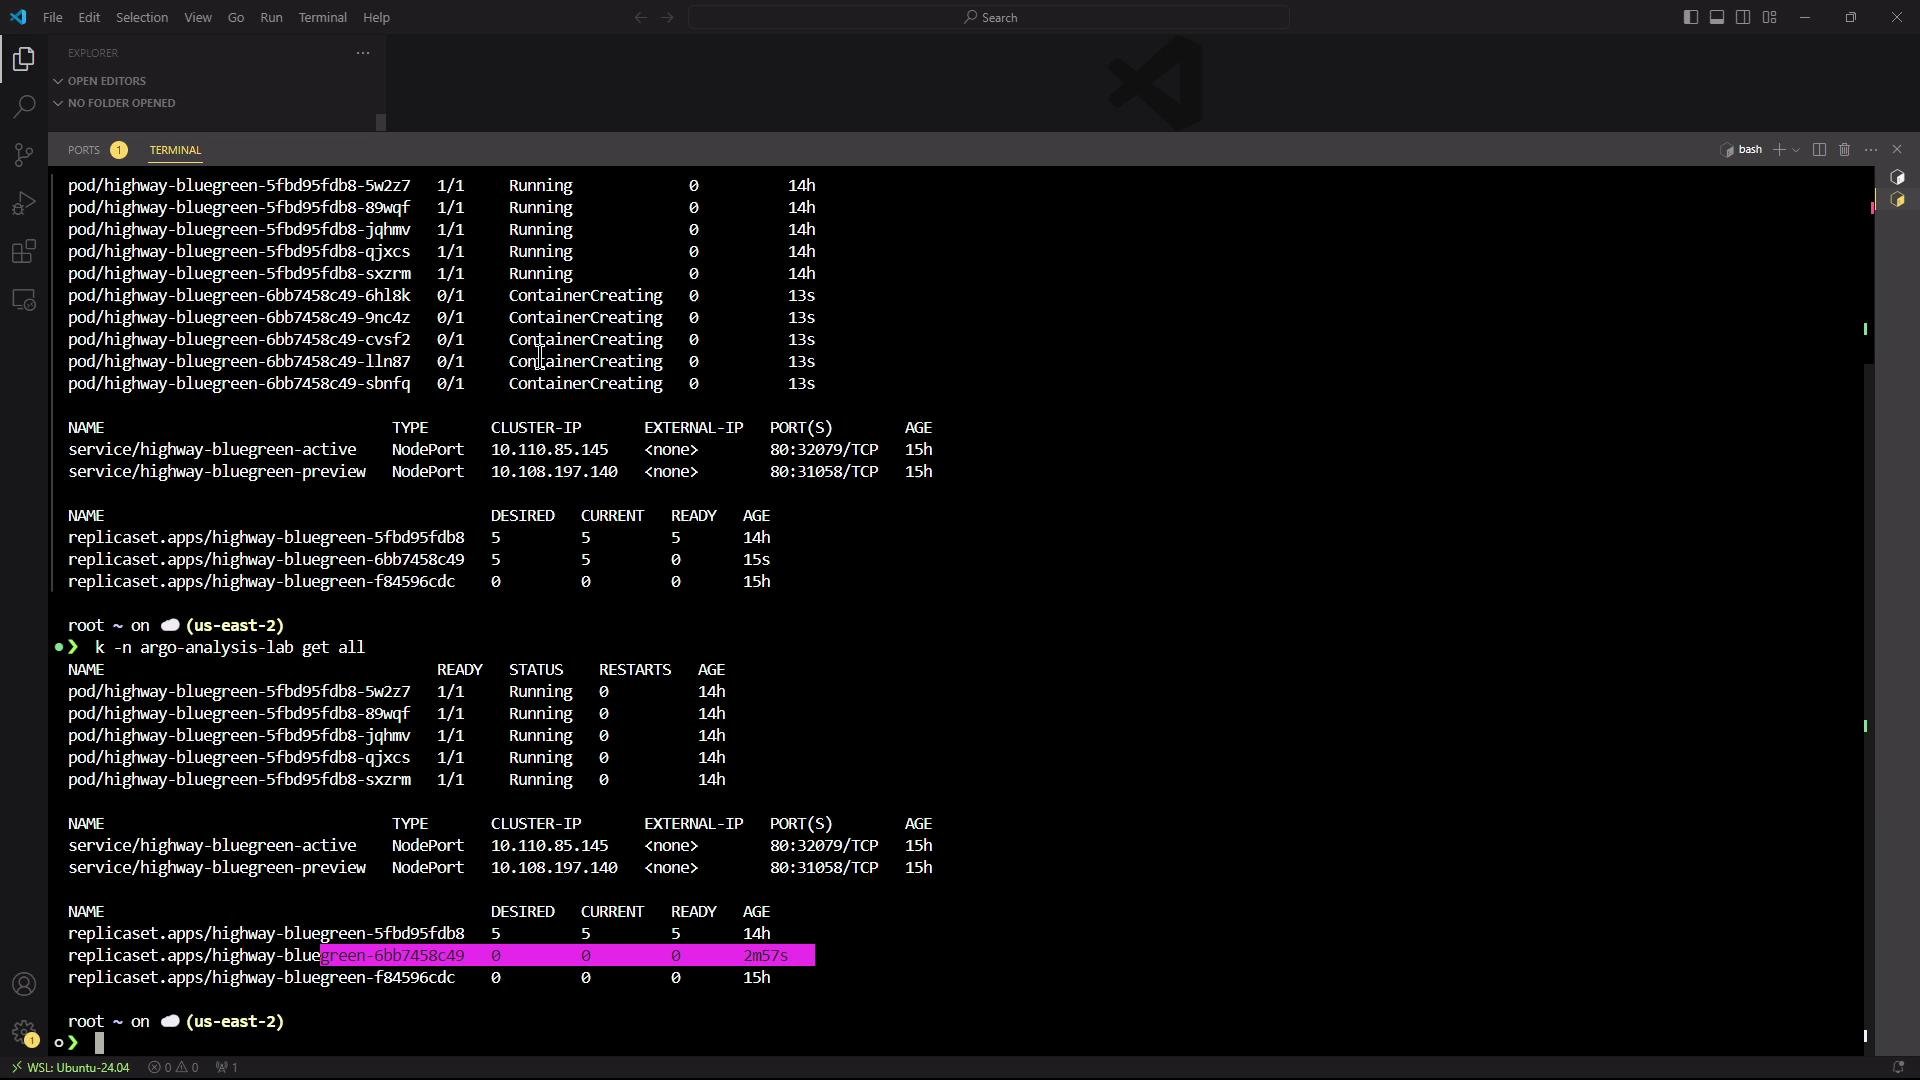The width and height of the screenshot is (1920, 1080).
Task: Open the Help menu
Action: [376, 17]
